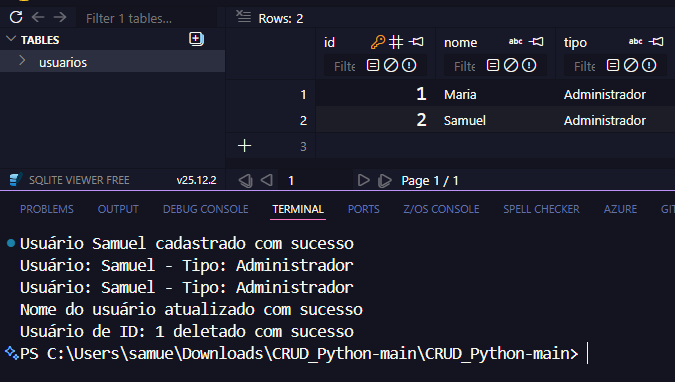675x382 pixels.
Task: Click the Filter tables search box
Action: [x=146, y=19]
